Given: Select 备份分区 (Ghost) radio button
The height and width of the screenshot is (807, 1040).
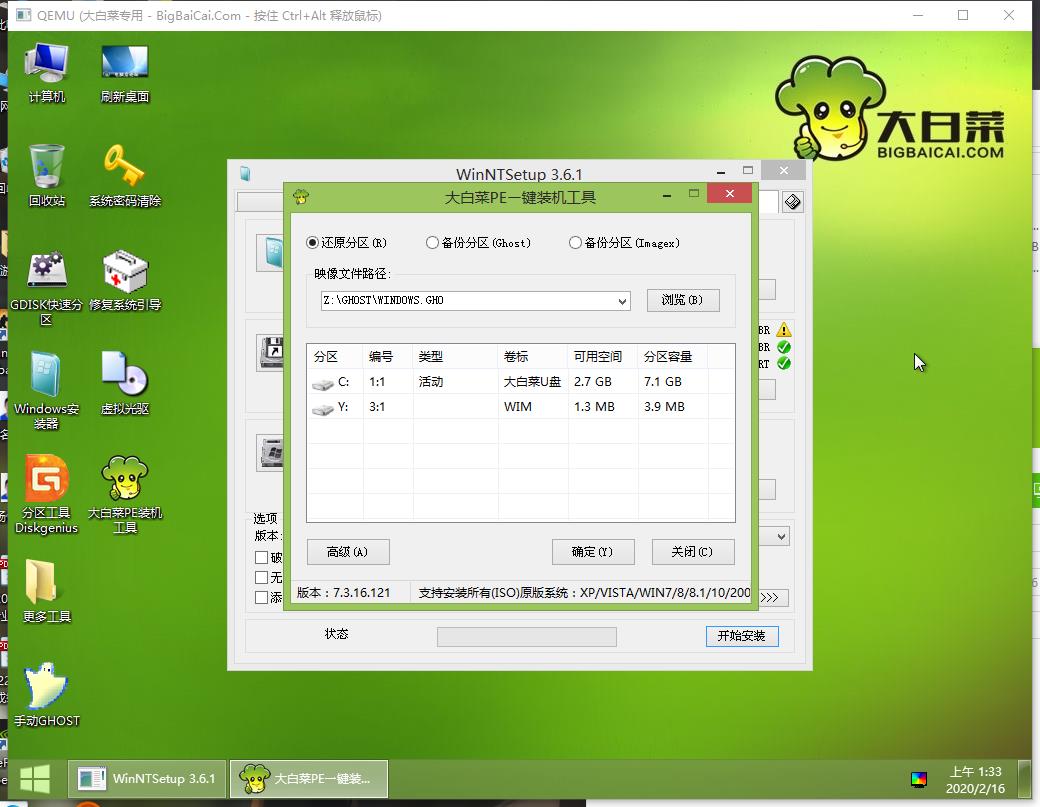Looking at the screenshot, I should (x=432, y=243).
